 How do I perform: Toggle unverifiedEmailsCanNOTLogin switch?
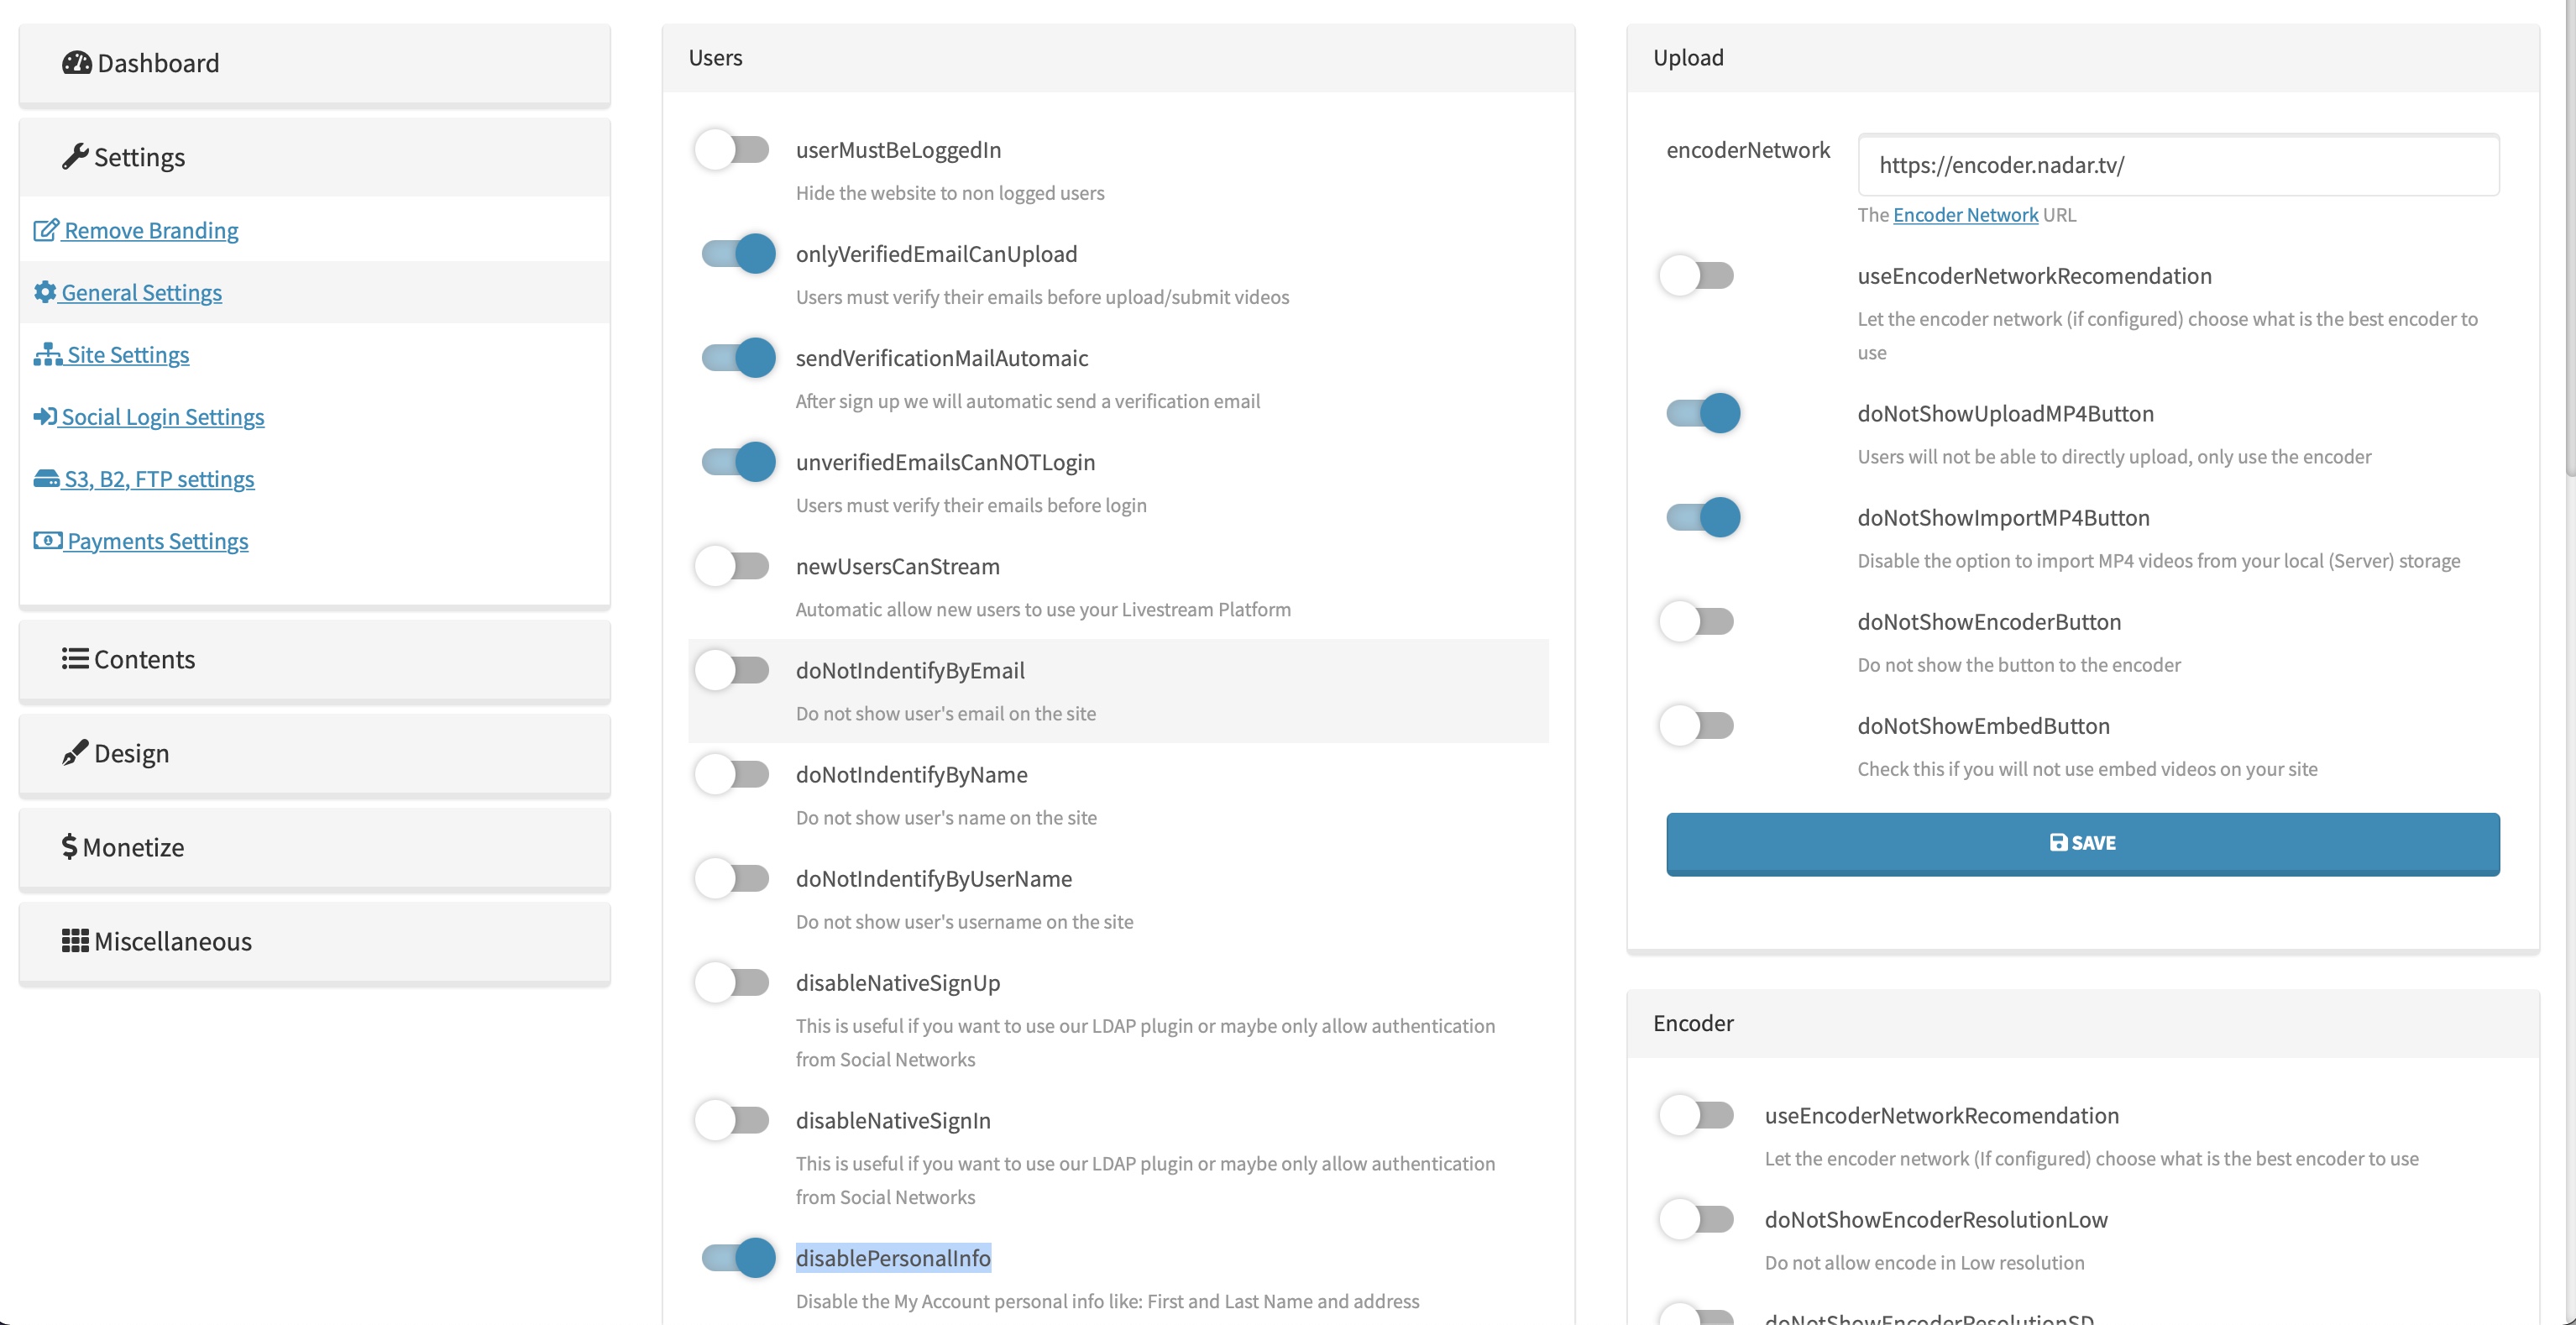[x=738, y=461]
